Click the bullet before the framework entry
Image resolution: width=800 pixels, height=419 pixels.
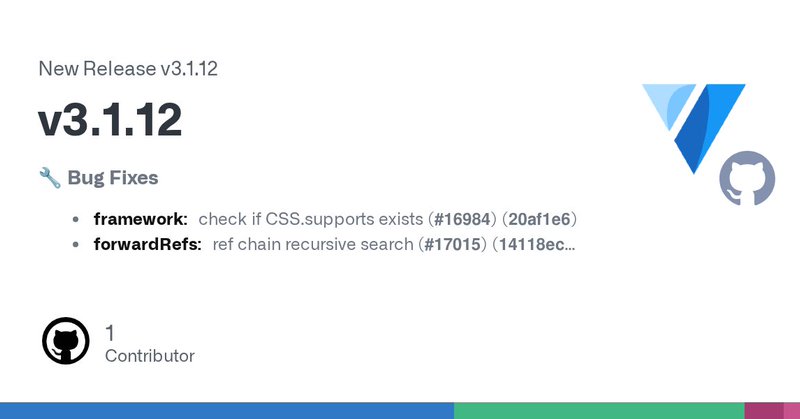click(76, 219)
